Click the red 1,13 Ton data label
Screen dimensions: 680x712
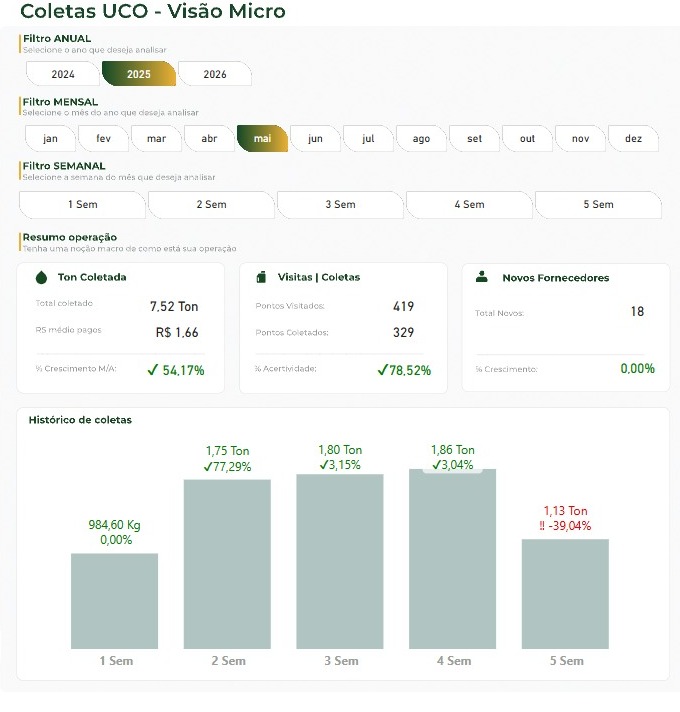tap(566, 511)
